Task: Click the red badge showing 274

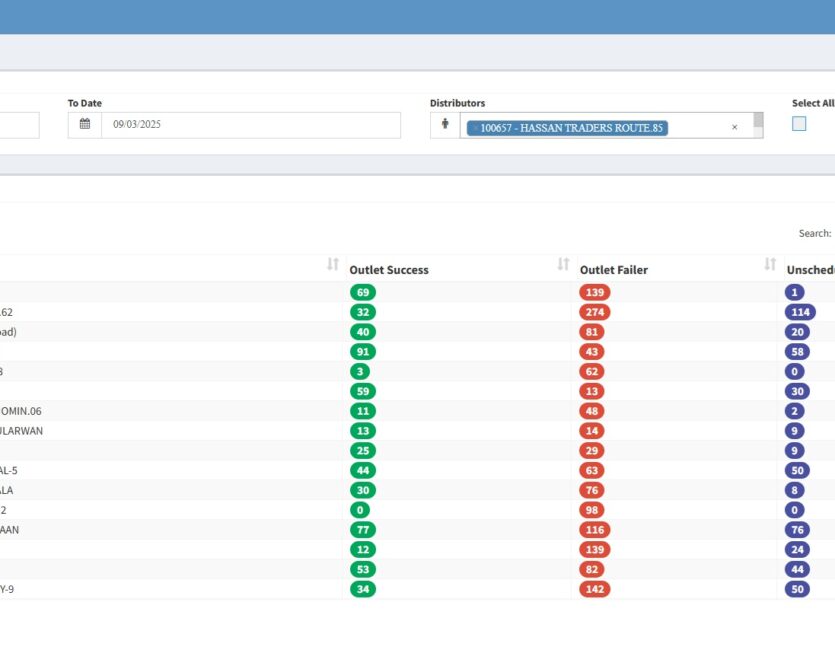Action: pos(594,312)
